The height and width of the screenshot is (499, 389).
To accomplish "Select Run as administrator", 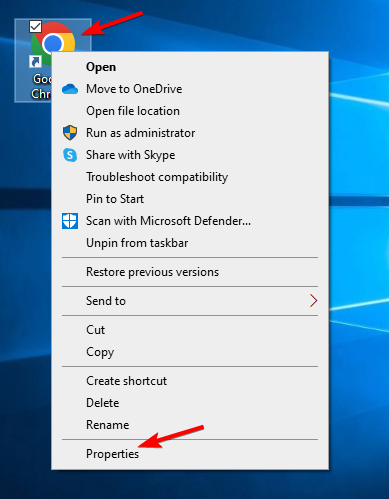I will click(x=190, y=133).
